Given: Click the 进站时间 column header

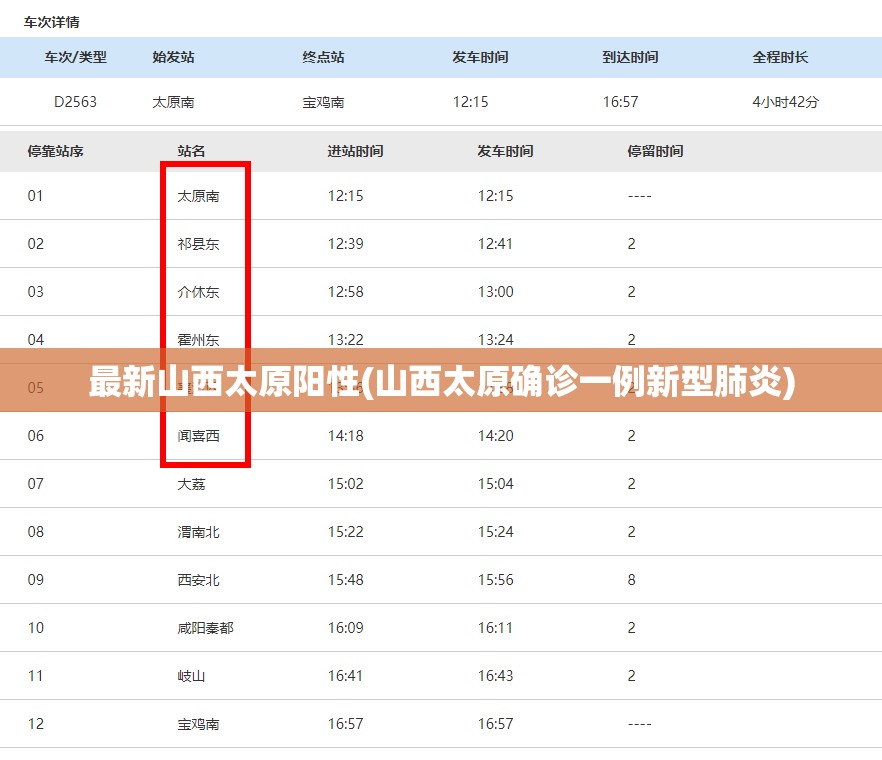Looking at the screenshot, I should click(x=356, y=151).
